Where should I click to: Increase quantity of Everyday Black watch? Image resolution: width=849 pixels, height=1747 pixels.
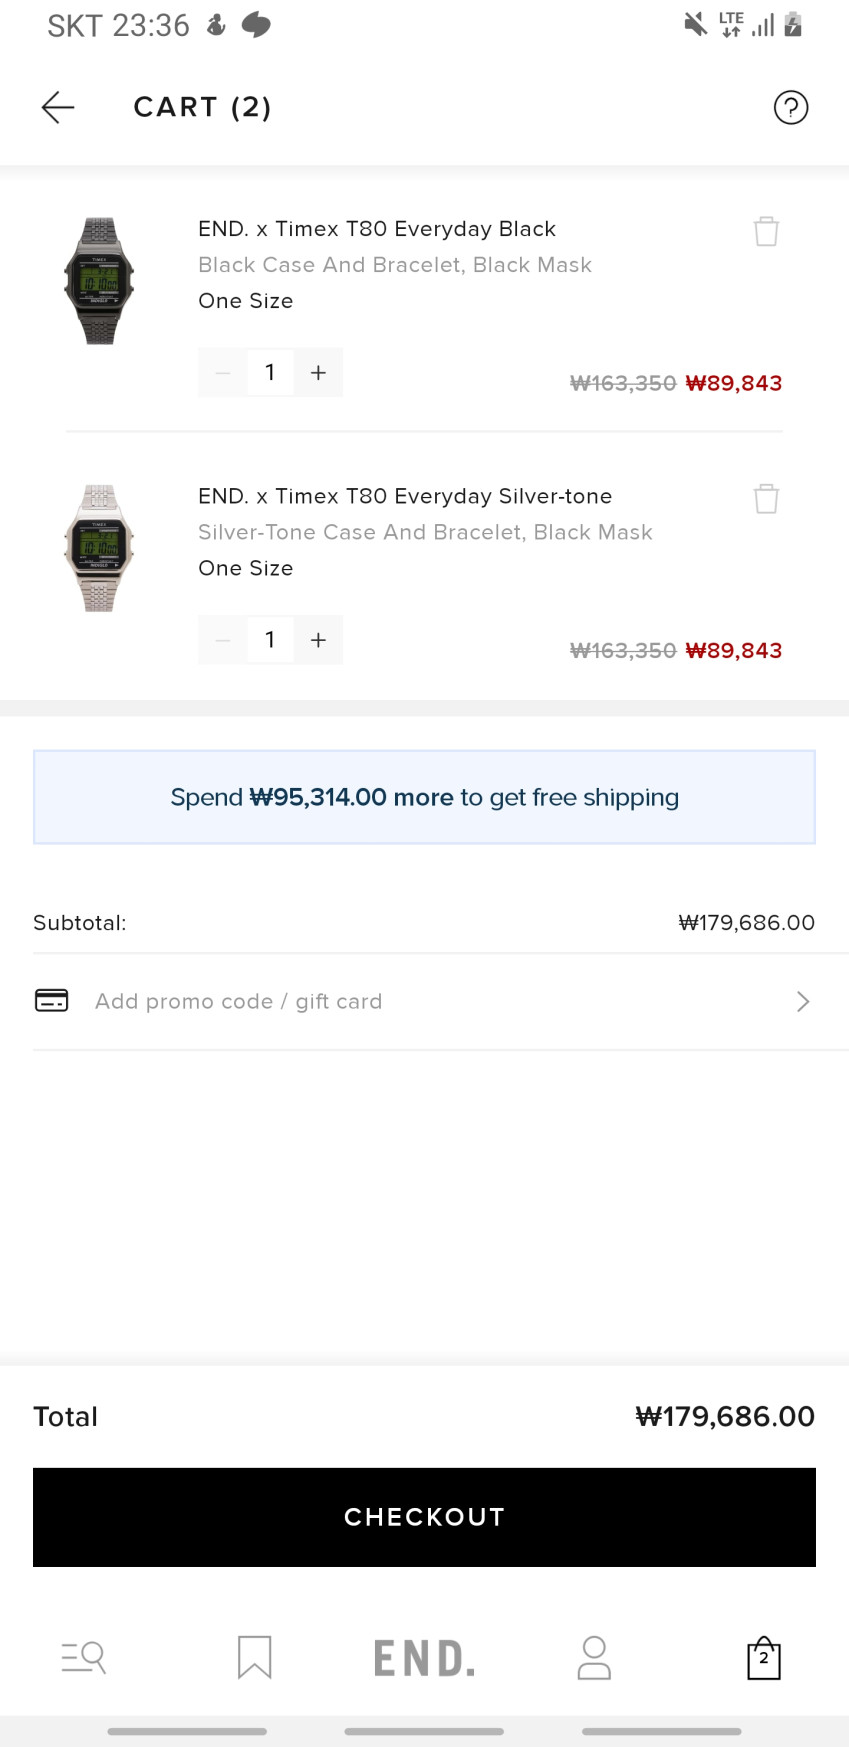coord(318,372)
